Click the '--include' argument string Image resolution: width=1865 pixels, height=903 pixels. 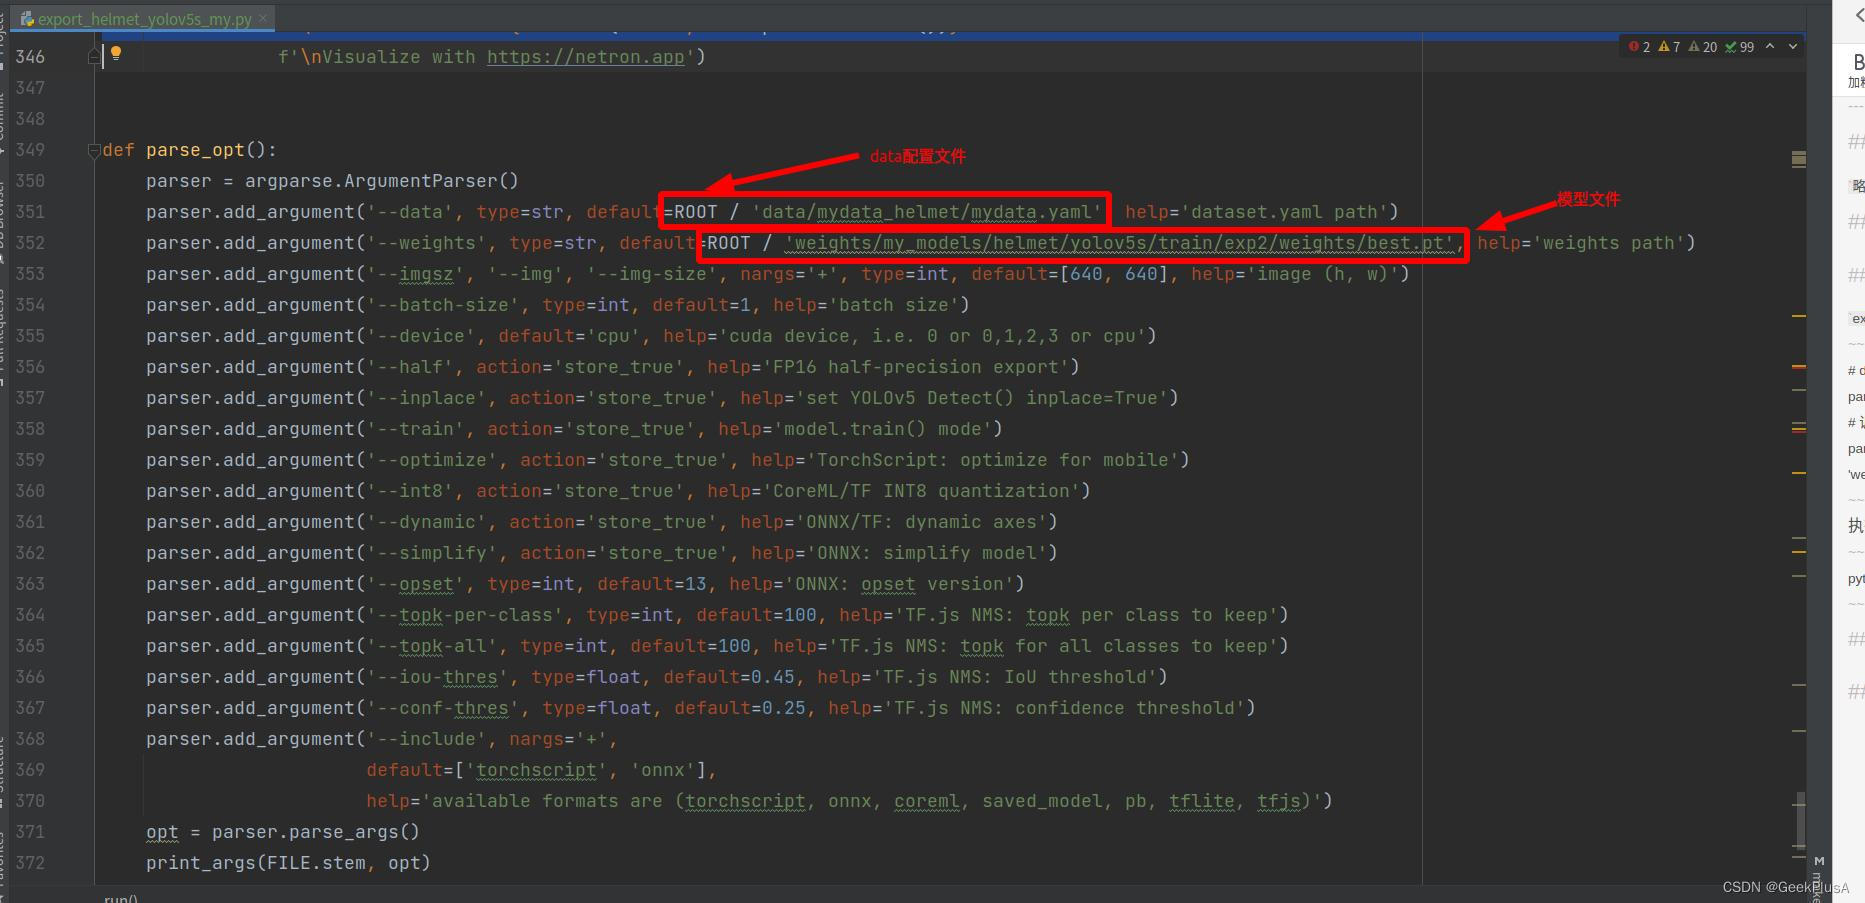pyautogui.click(x=427, y=739)
